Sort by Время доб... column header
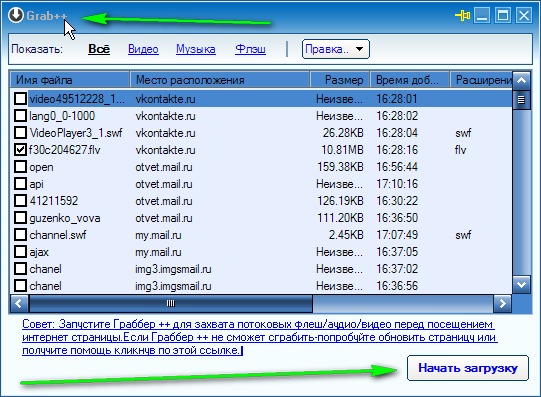 410,80
